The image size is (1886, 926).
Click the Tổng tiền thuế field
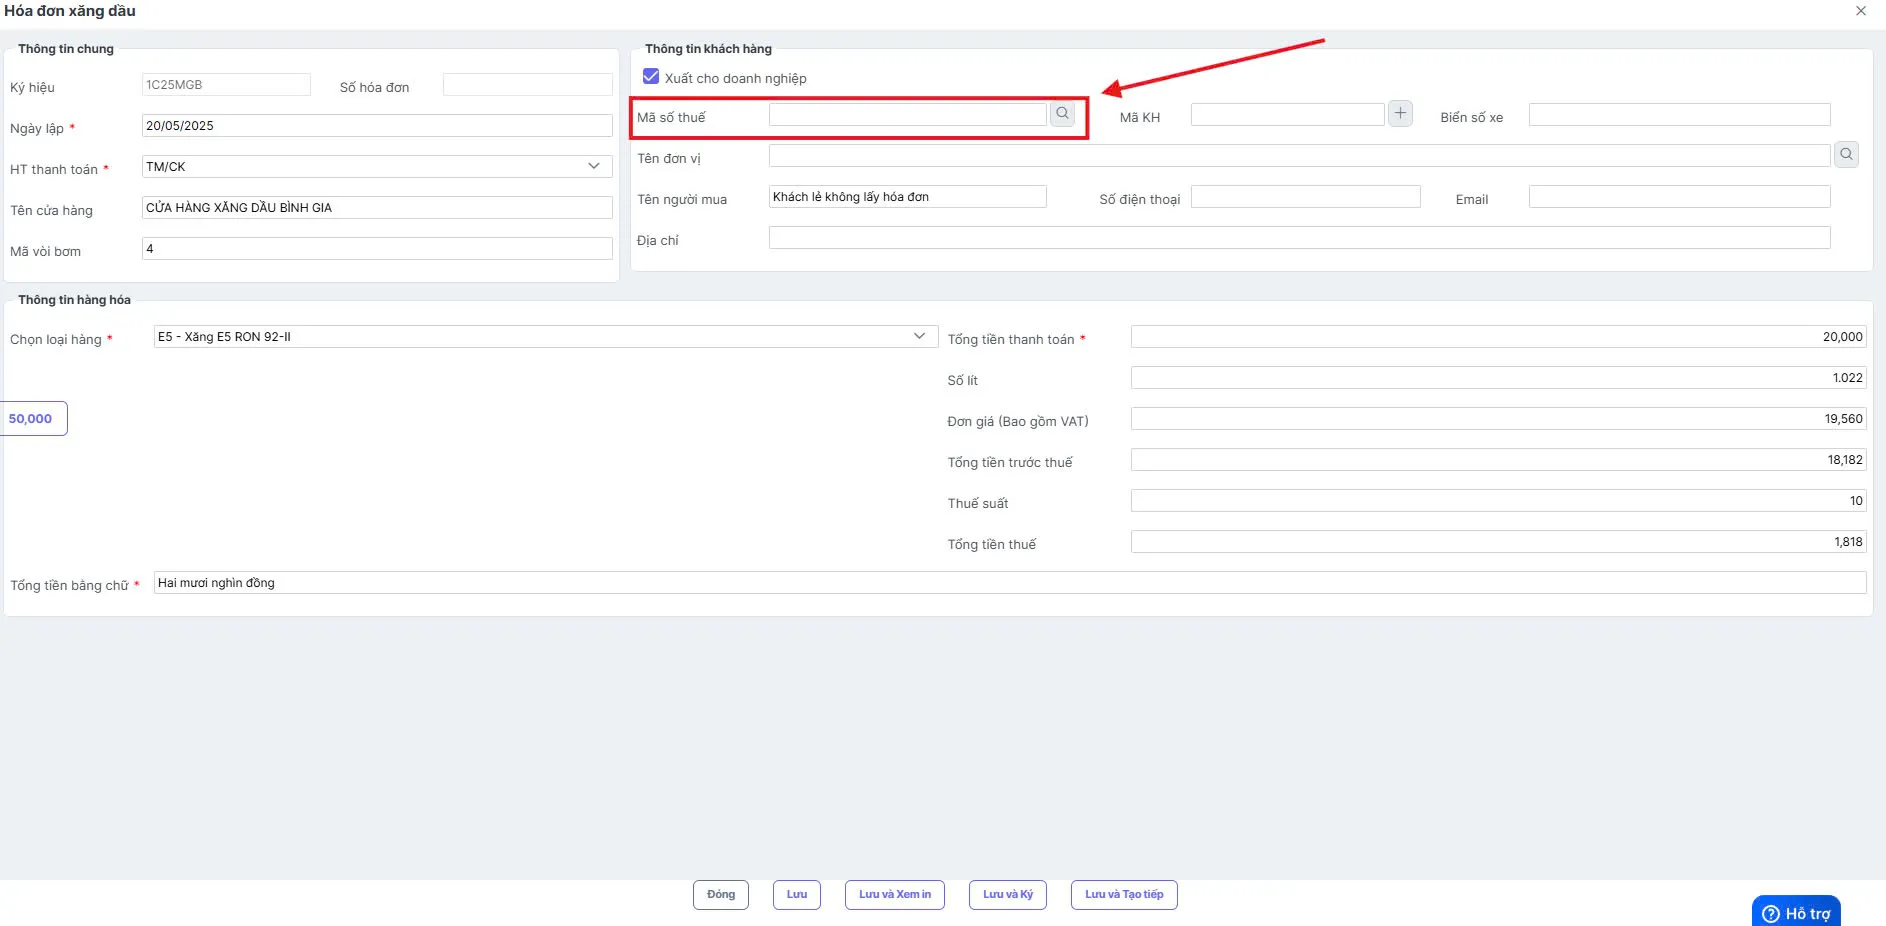[x=1498, y=541]
